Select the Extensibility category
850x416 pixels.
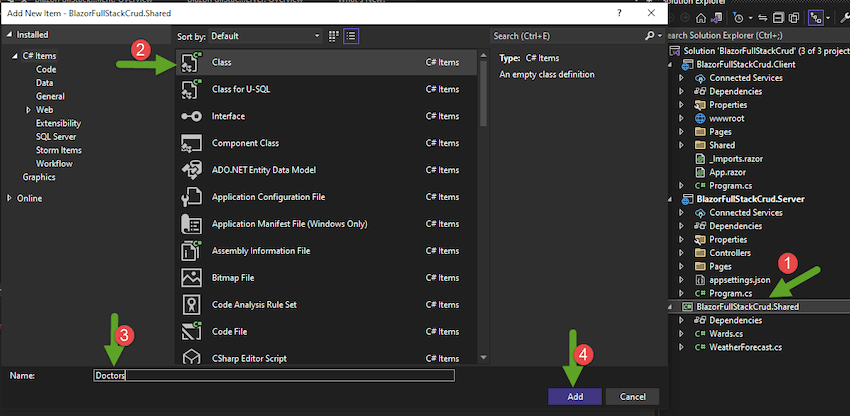[x=59, y=123]
